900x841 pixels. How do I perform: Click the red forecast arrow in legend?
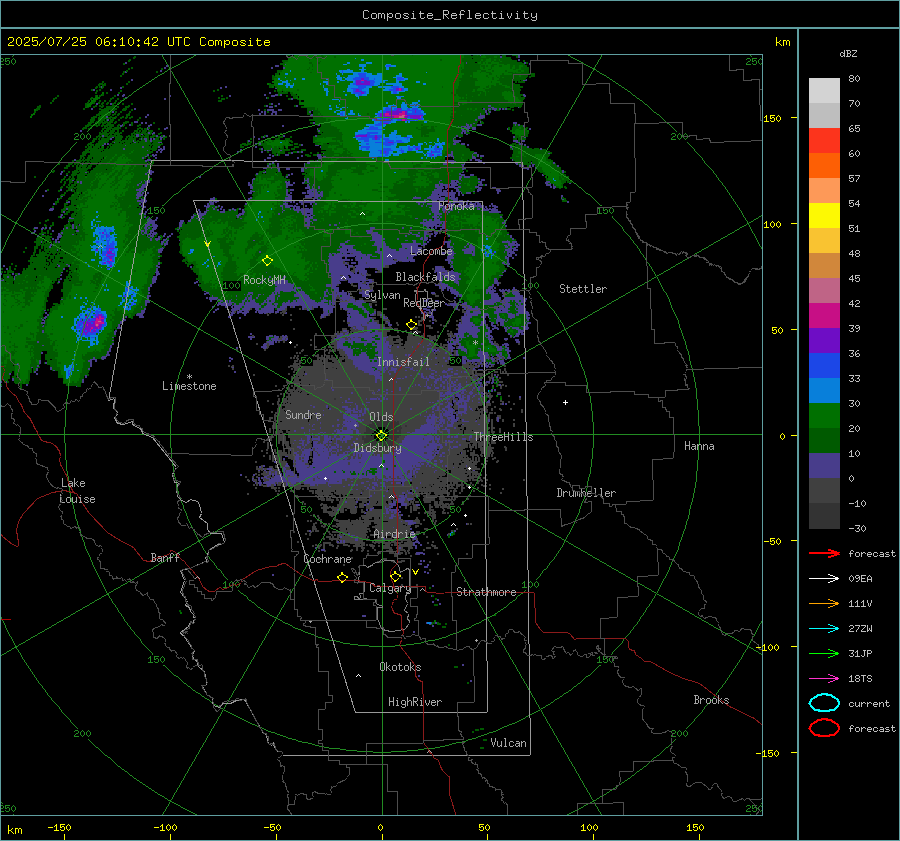(x=824, y=553)
